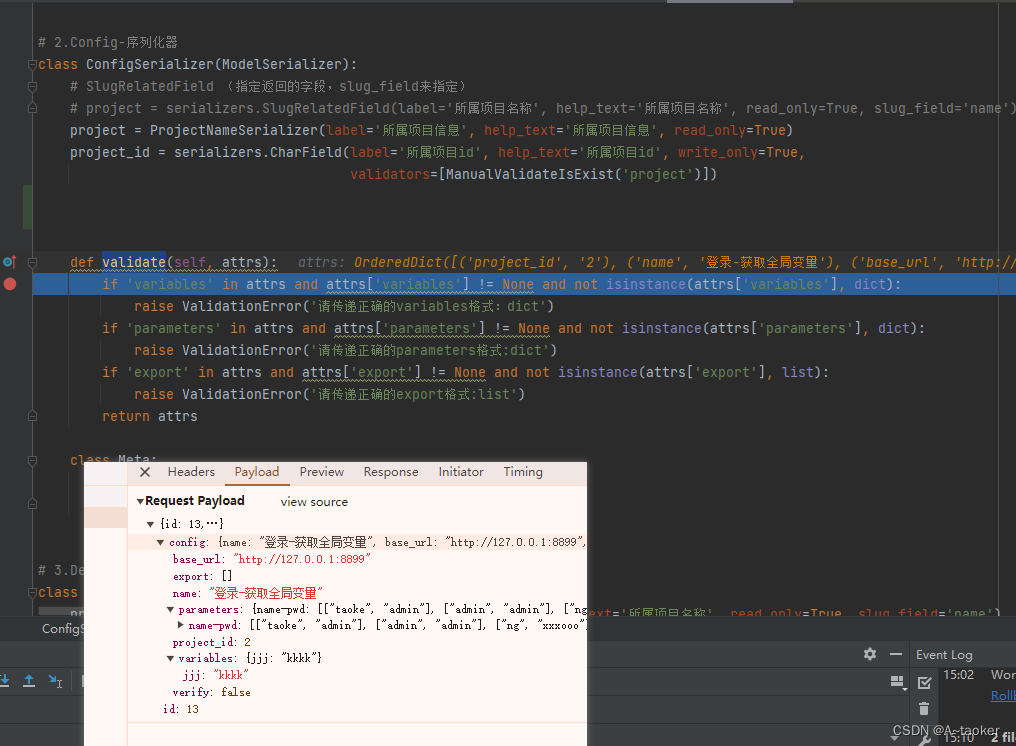This screenshot has height=746, width=1016.
Task: Click the override gutter icon beside def validate
Action: pos(9,262)
